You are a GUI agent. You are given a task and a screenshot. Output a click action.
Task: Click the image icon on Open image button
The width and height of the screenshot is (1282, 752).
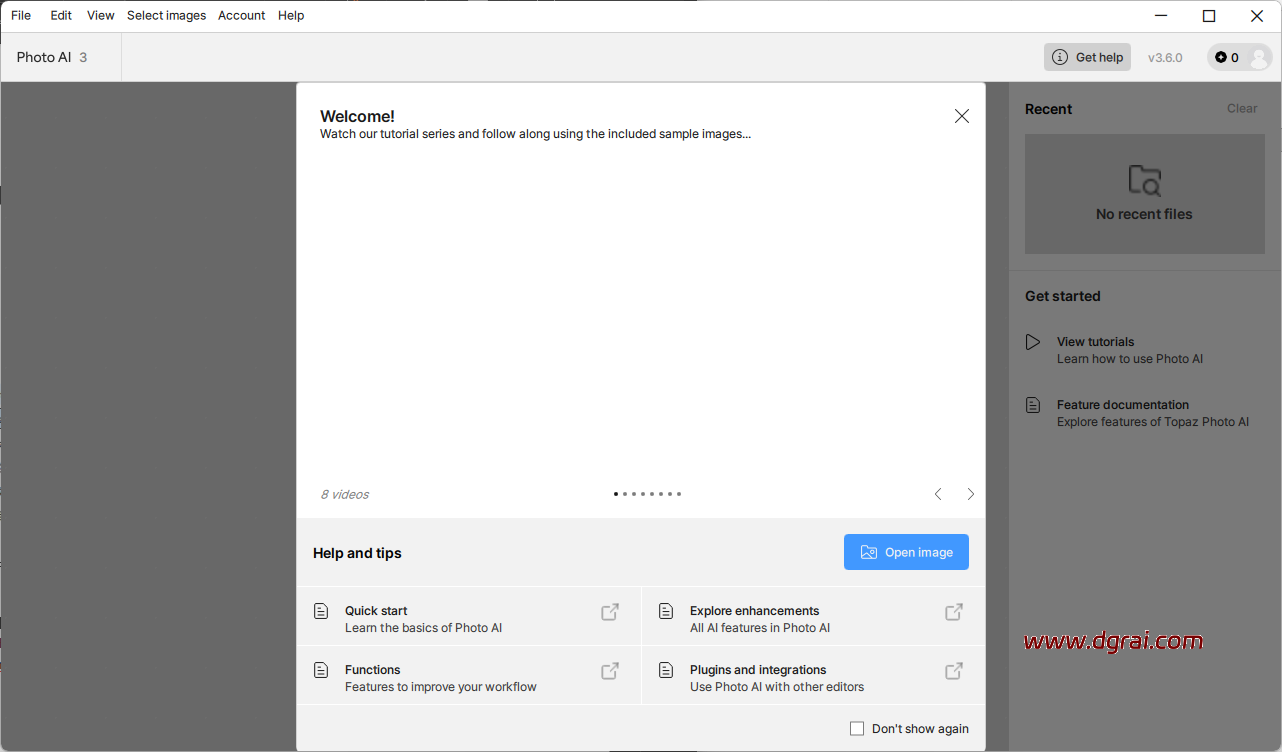click(868, 552)
